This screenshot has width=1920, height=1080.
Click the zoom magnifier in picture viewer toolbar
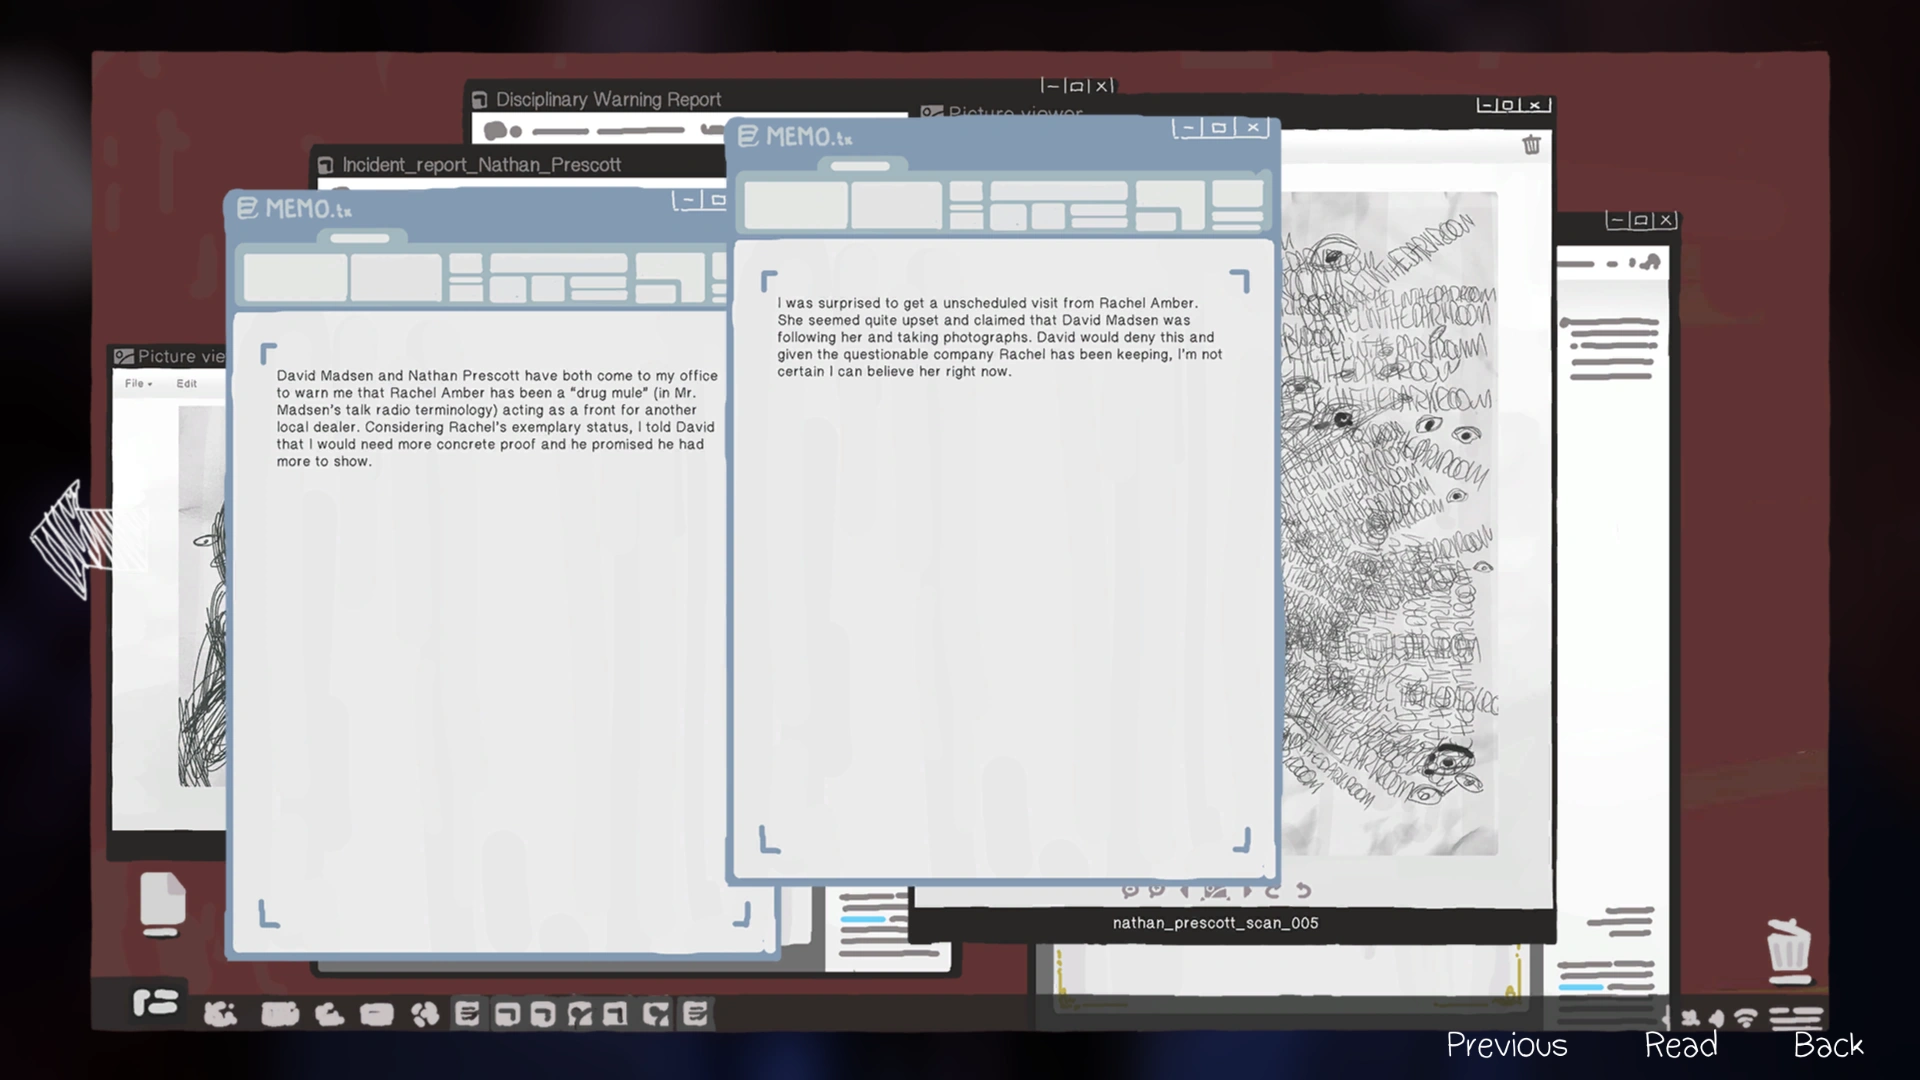pyautogui.click(x=1130, y=890)
